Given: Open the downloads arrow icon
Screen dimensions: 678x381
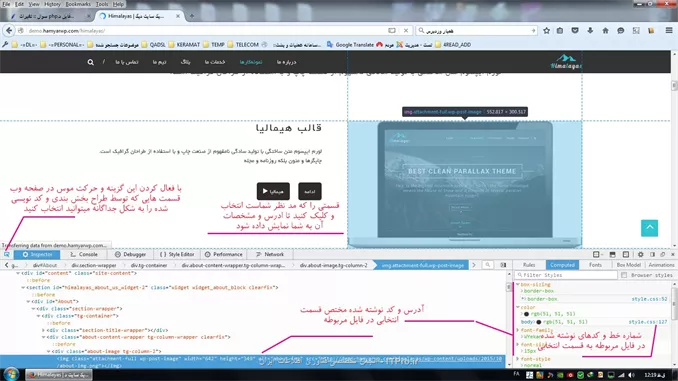Looking at the screenshot, I should click(x=590, y=31).
